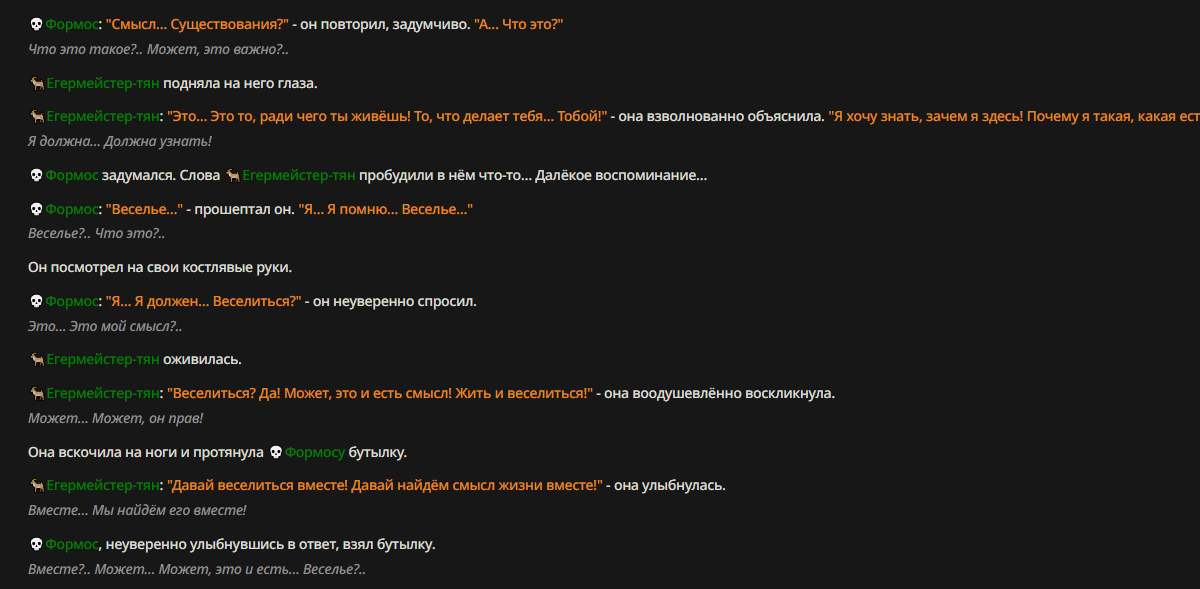1200x589 pixels.
Task: Click skull icon on "прошептал он" line
Action: pos(36,209)
